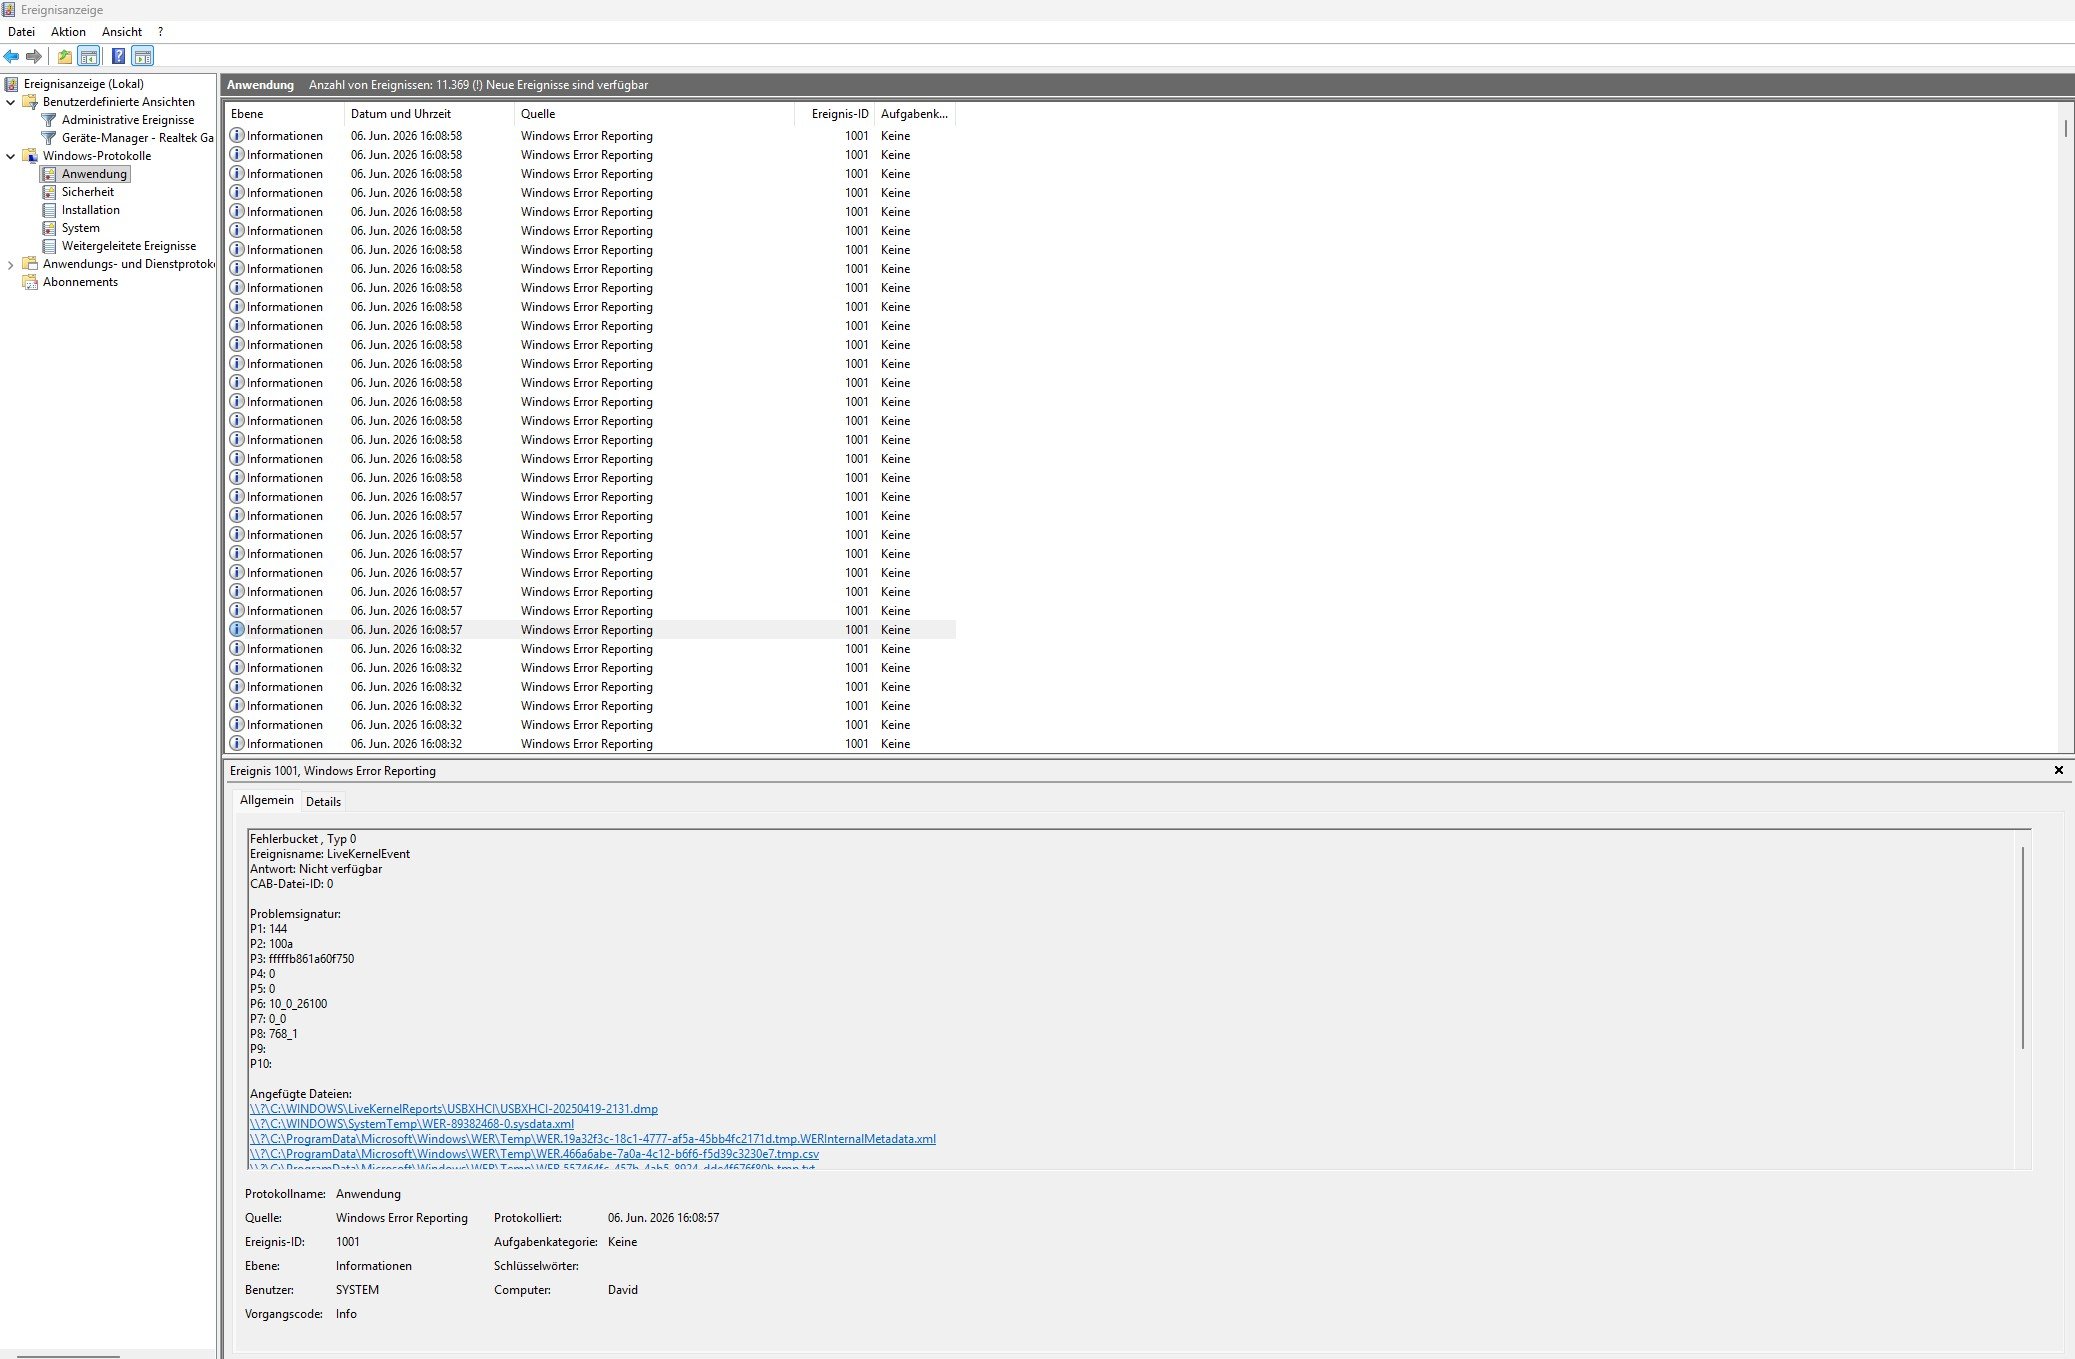The width and height of the screenshot is (2075, 1359).
Task: Sort events by the Quelle column
Action: coord(654,114)
